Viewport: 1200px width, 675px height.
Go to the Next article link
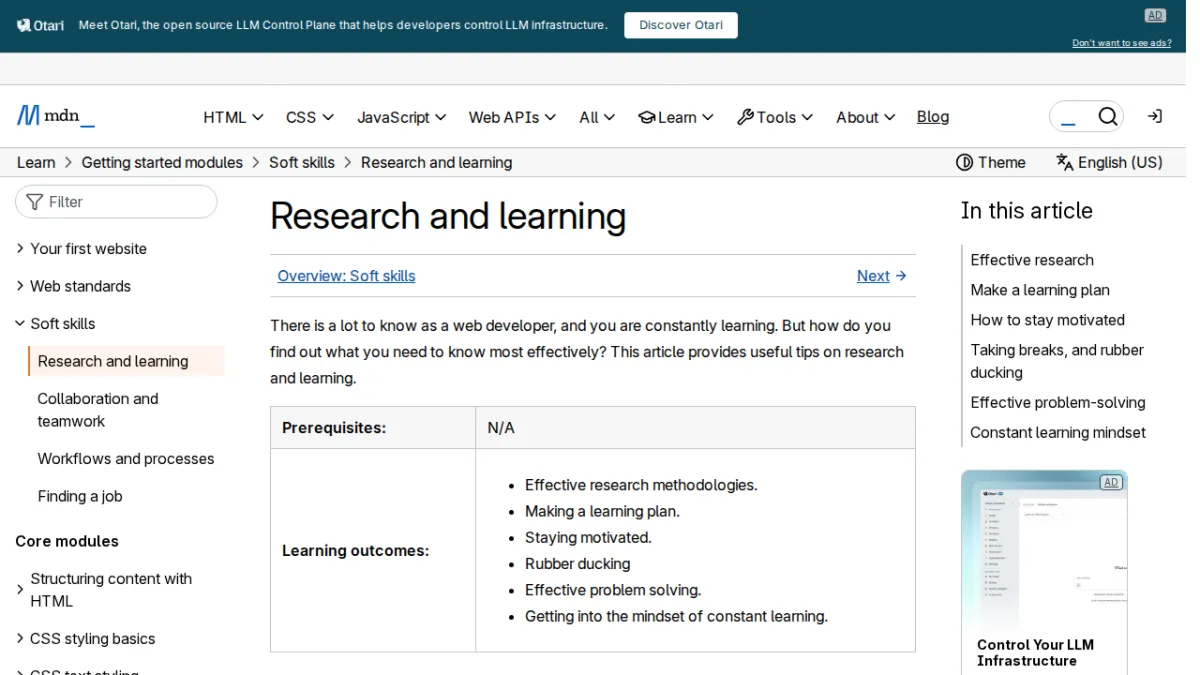tap(881, 276)
